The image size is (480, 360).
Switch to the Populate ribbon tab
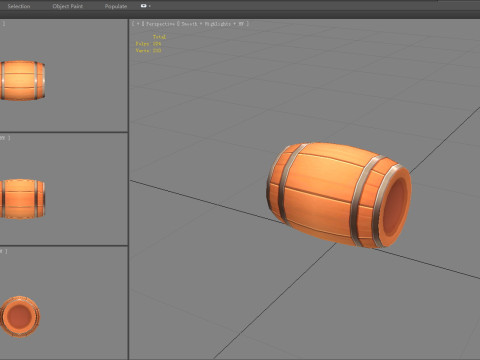(x=116, y=6)
